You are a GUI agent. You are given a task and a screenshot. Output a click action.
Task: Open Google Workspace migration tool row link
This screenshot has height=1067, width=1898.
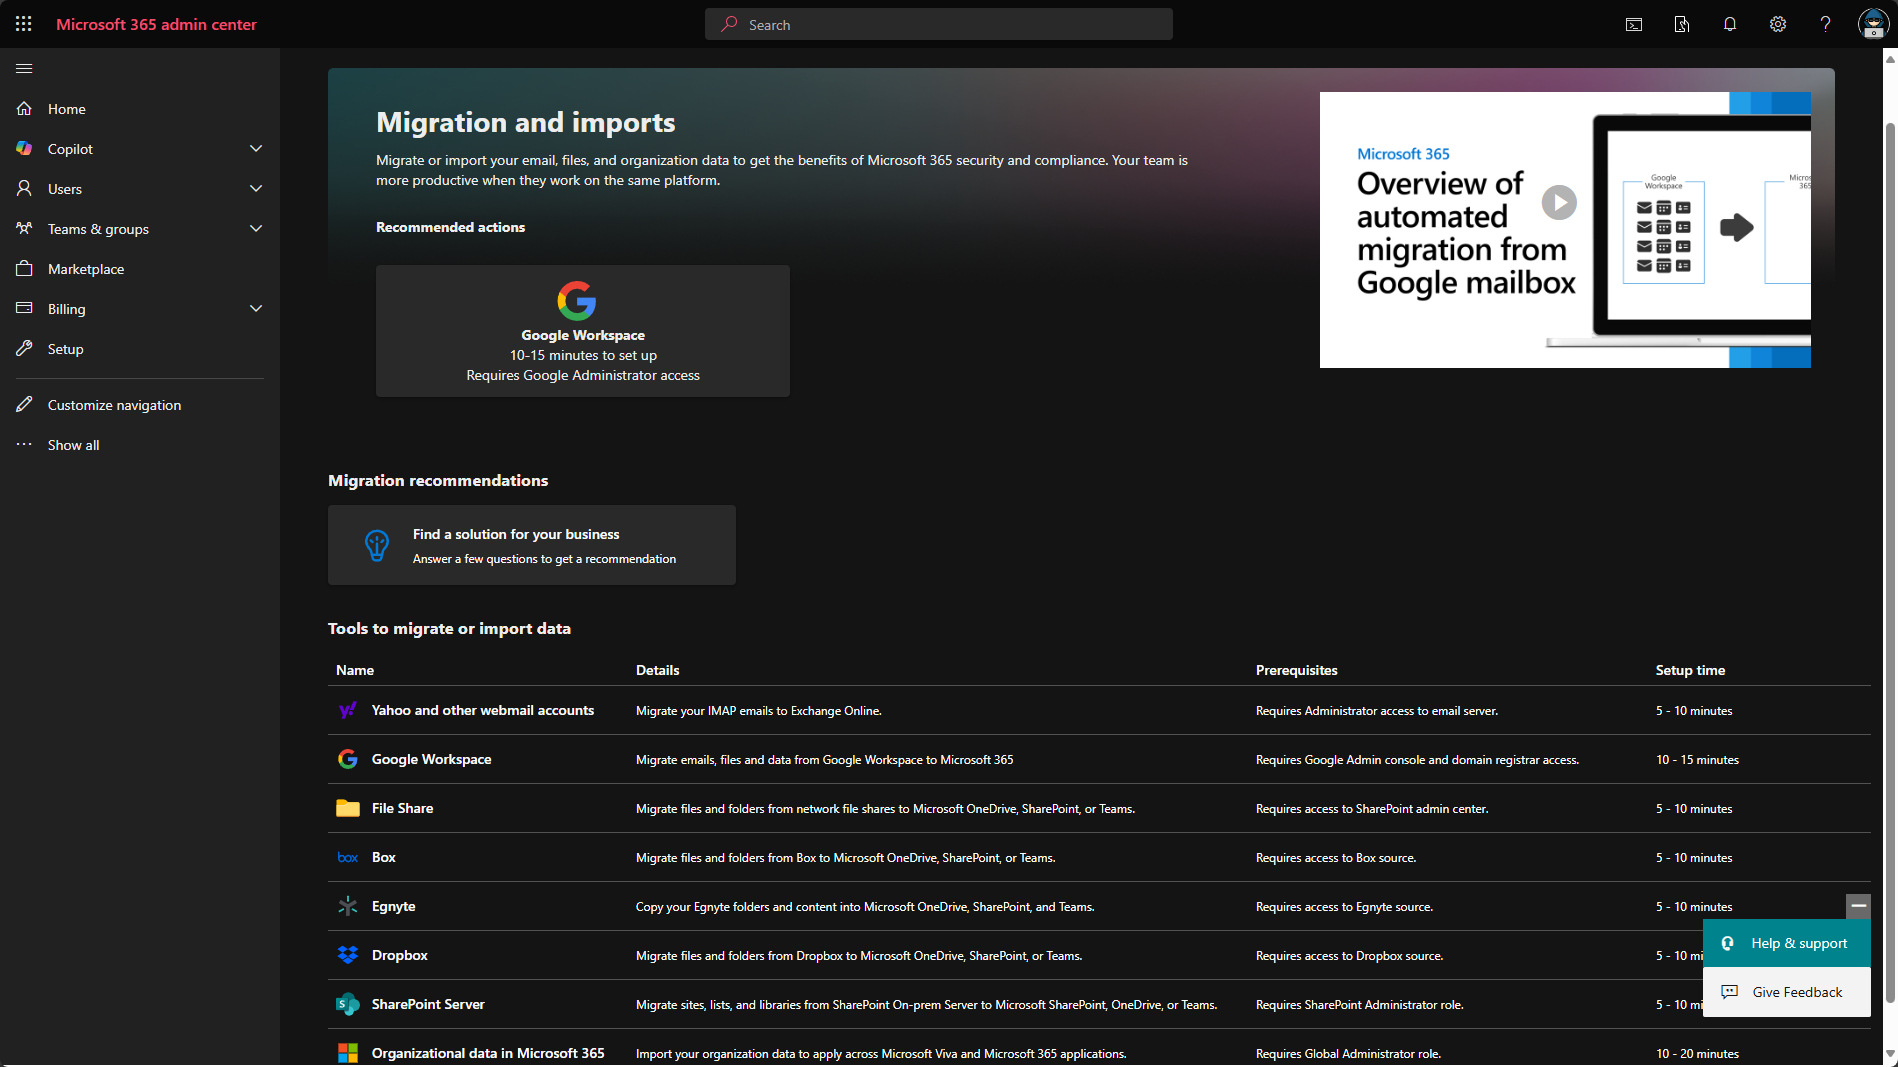pos(431,759)
